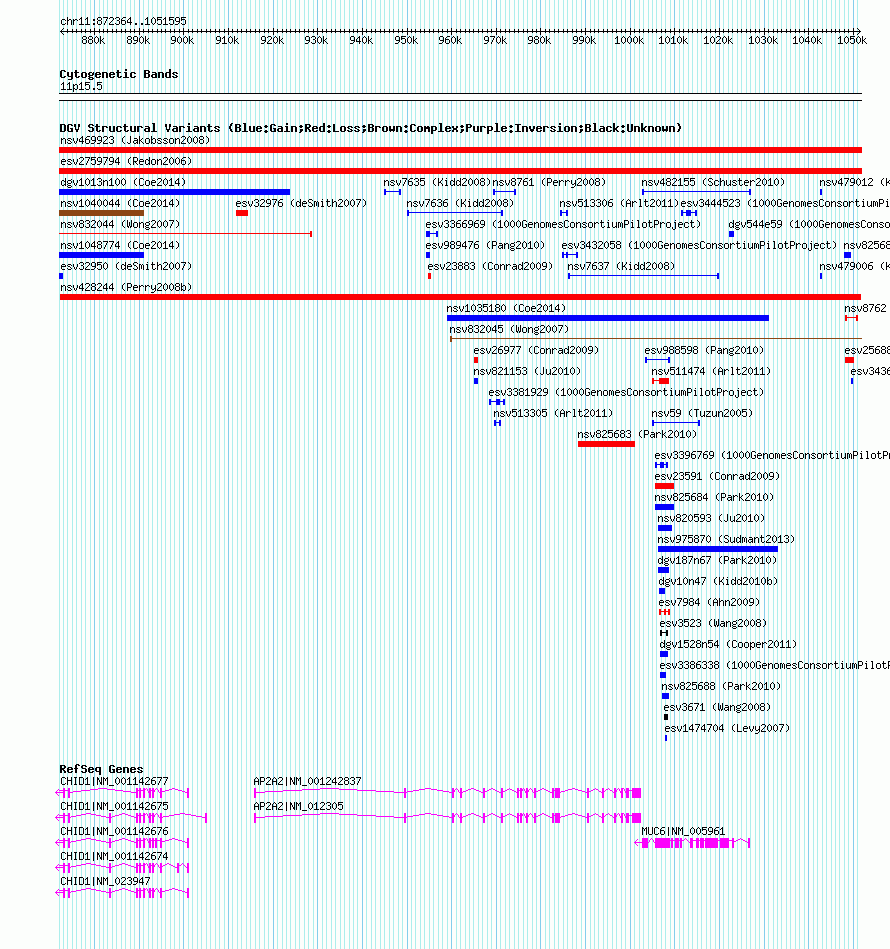Click AP2A2|NM_001242837 gene label
This screenshot has height=949, width=890.
[307, 781]
